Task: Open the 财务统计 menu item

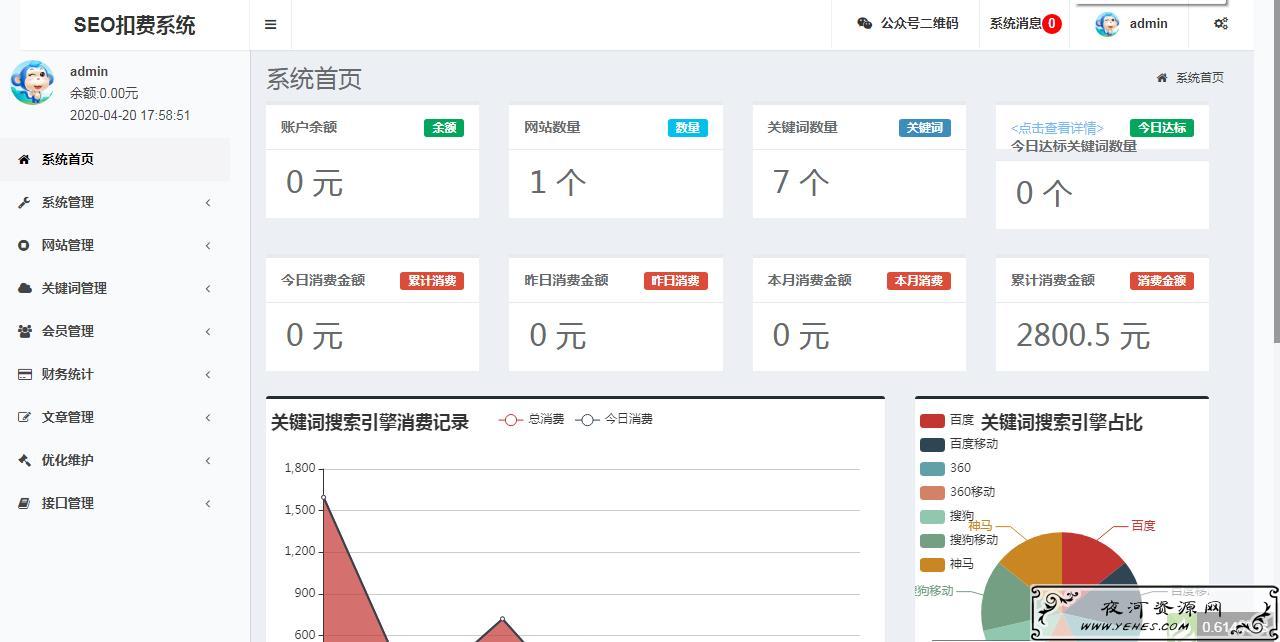Action: coord(115,374)
